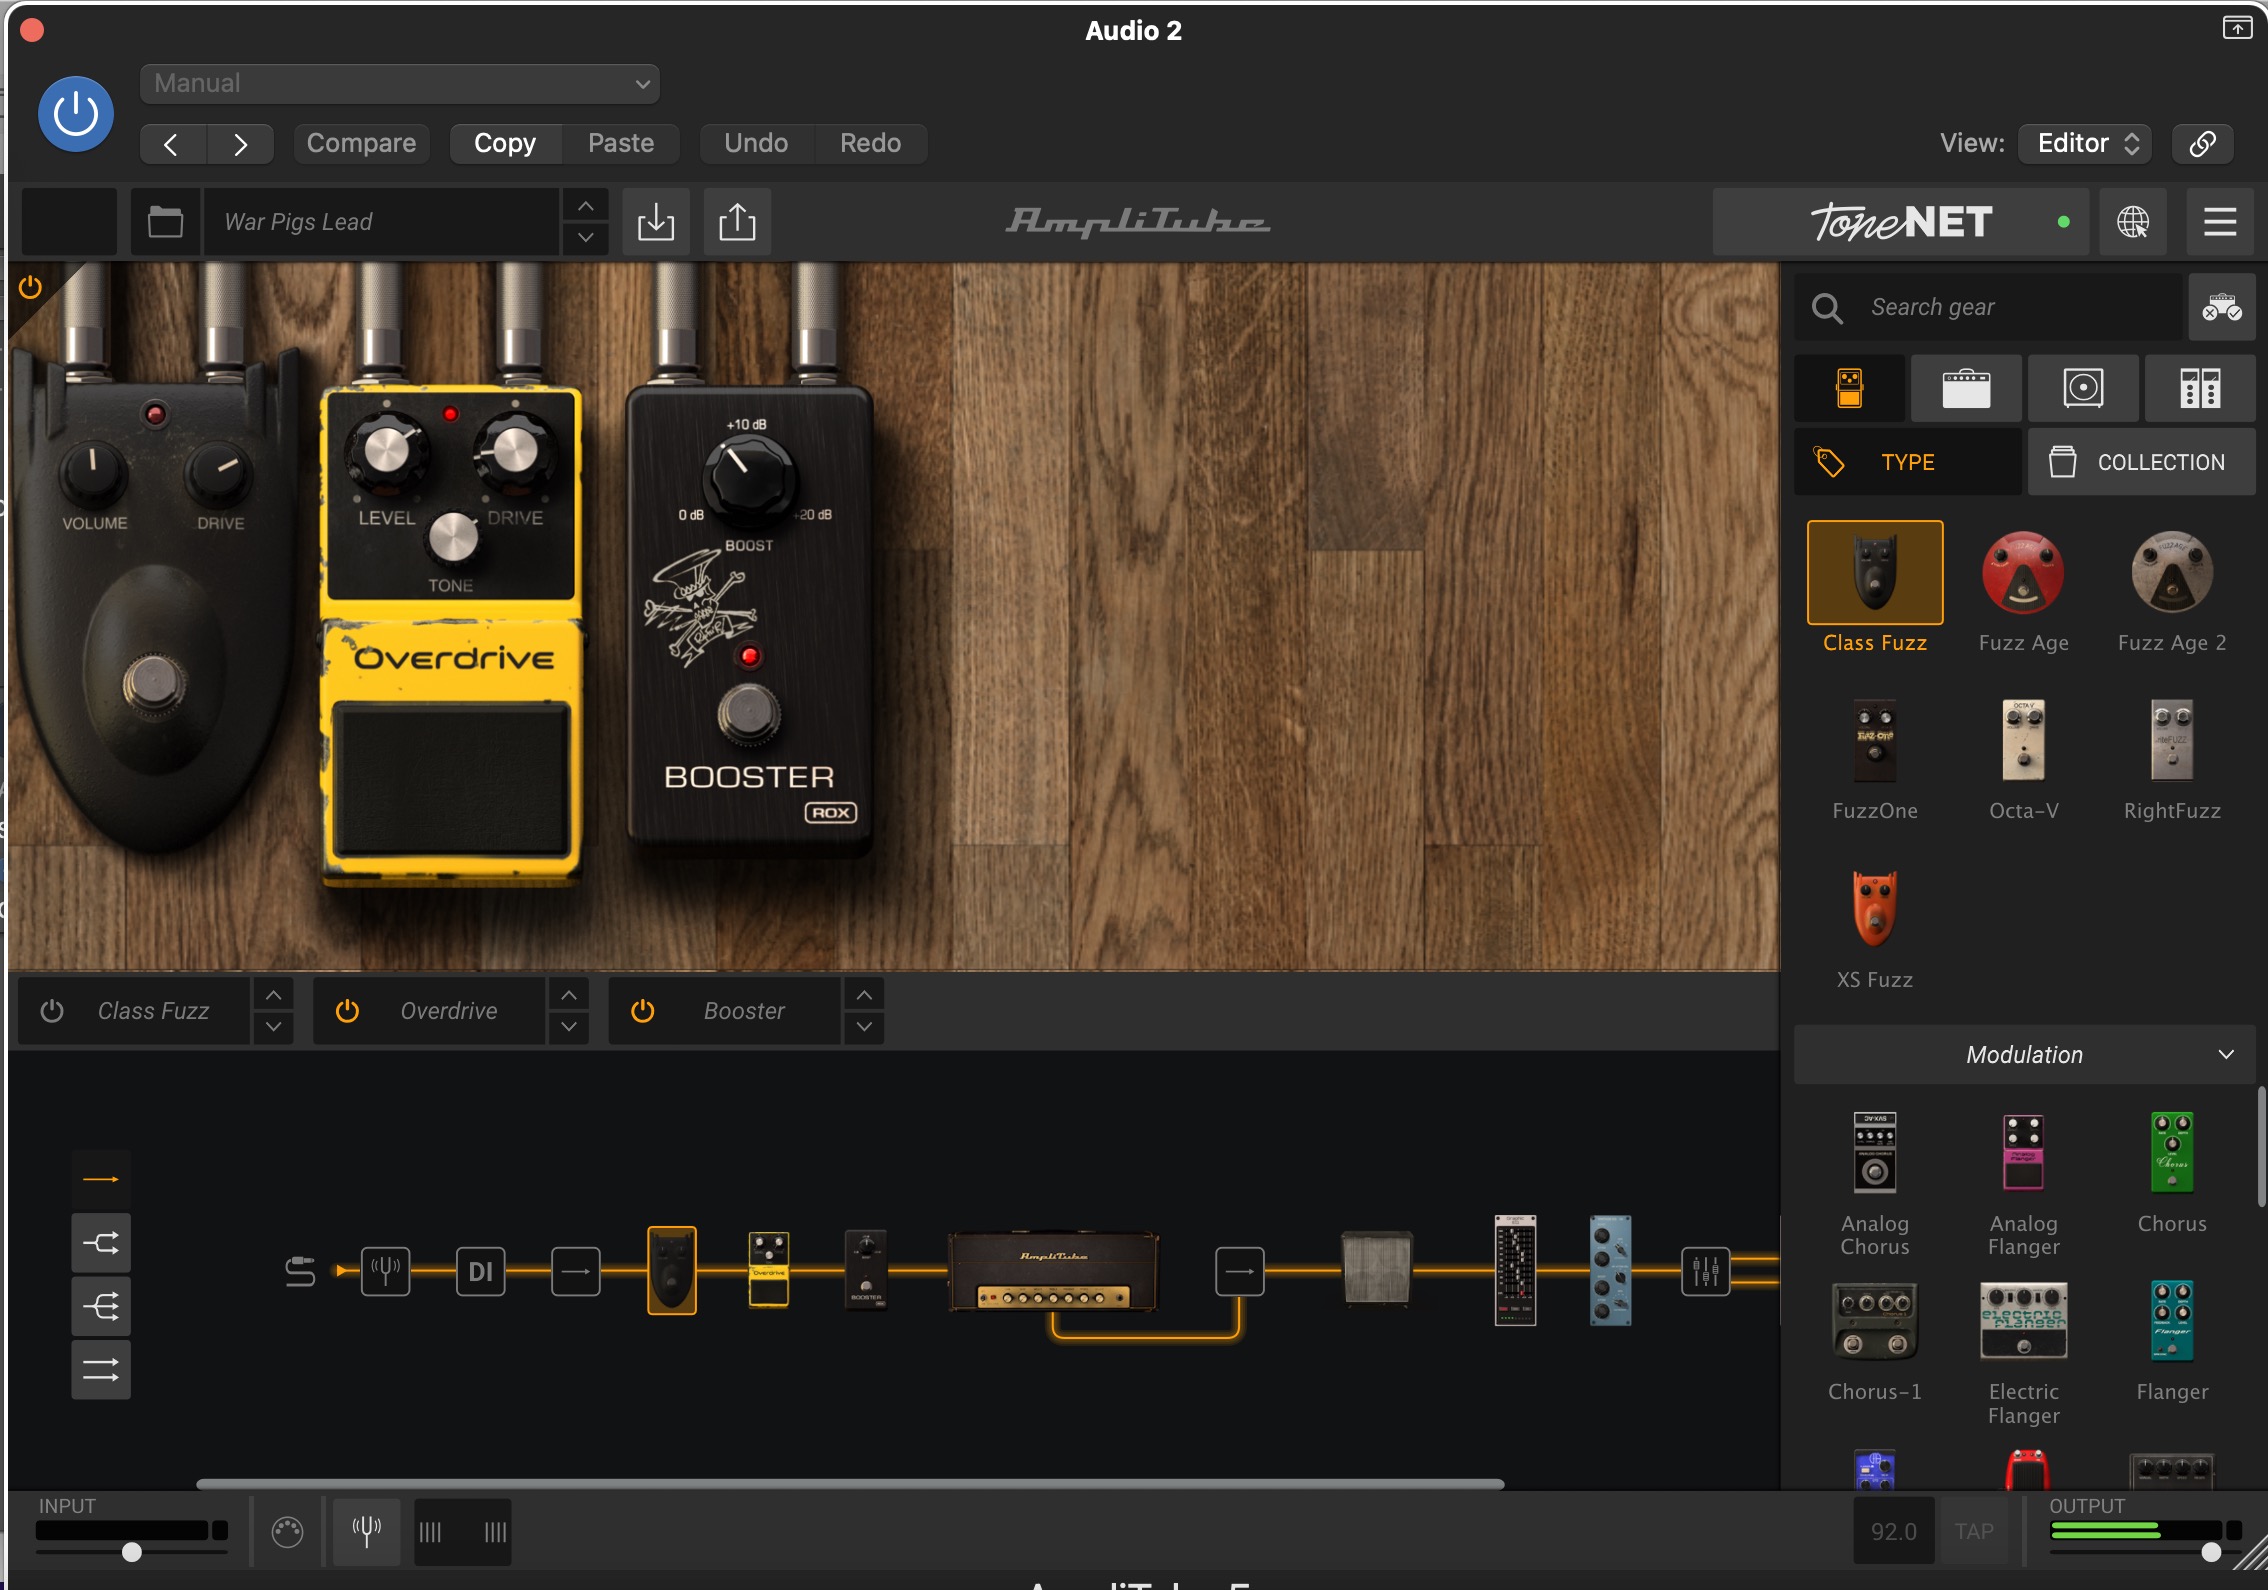Image resolution: width=2268 pixels, height=1590 pixels.
Task: Step to next preset with down chevron
Action: (586, 238)
